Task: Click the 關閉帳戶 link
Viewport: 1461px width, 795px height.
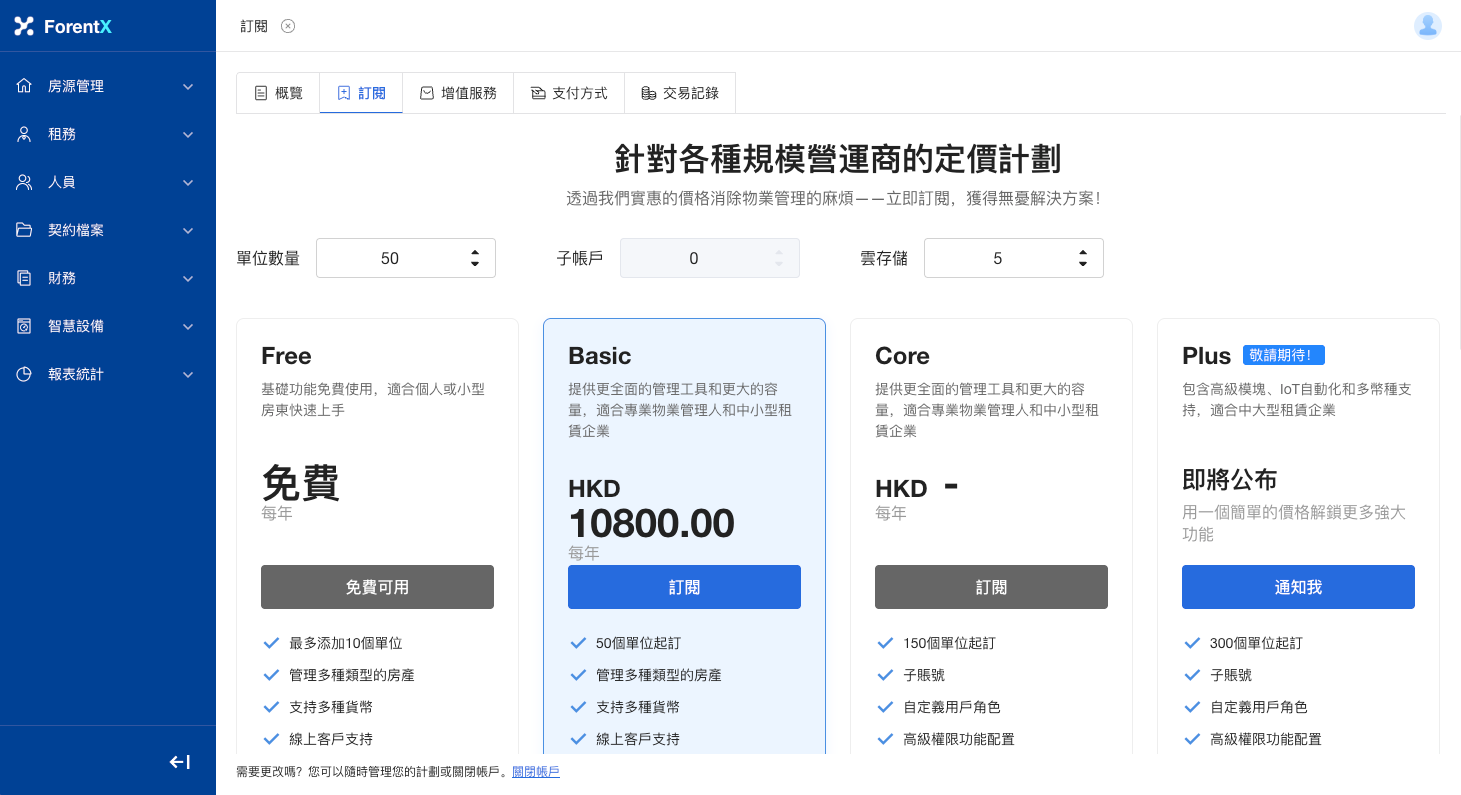Action: click(x=535, y=772)
